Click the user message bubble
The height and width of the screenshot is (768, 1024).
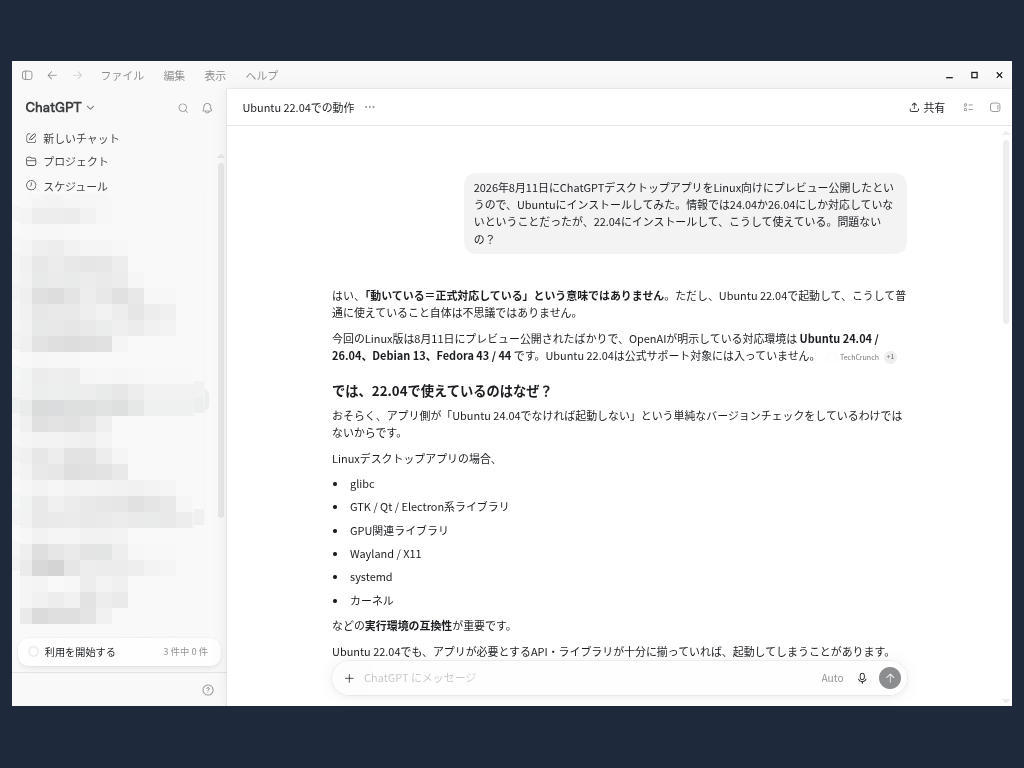point(685,213)
